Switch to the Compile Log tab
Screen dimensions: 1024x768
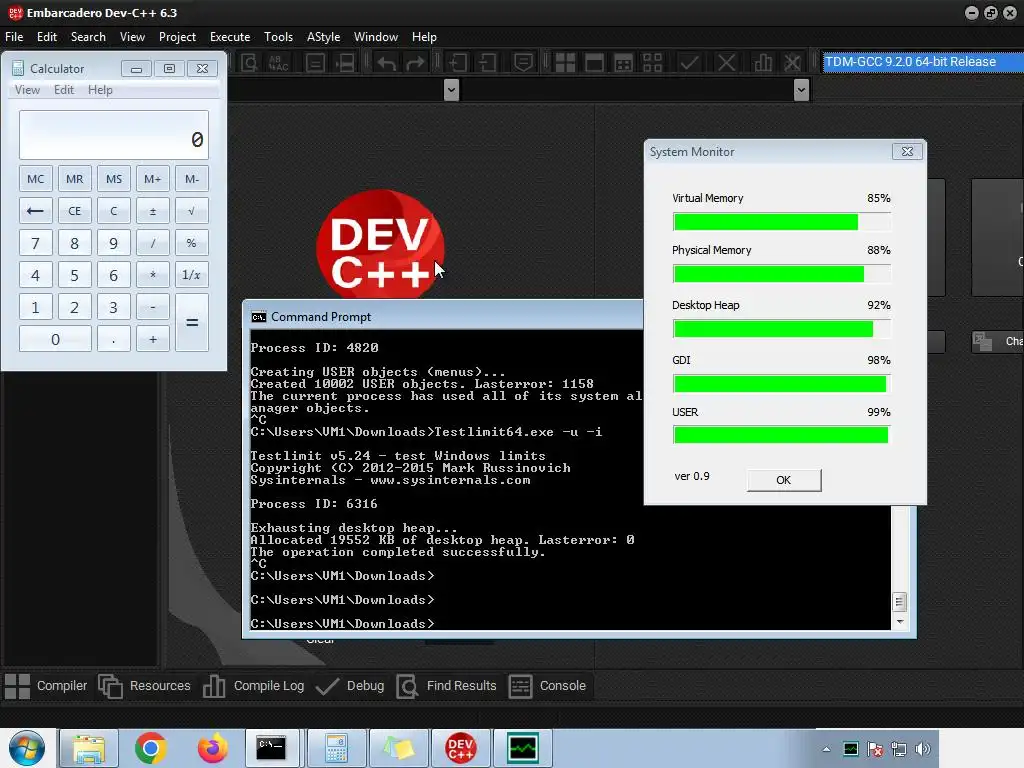coord(253,686)
